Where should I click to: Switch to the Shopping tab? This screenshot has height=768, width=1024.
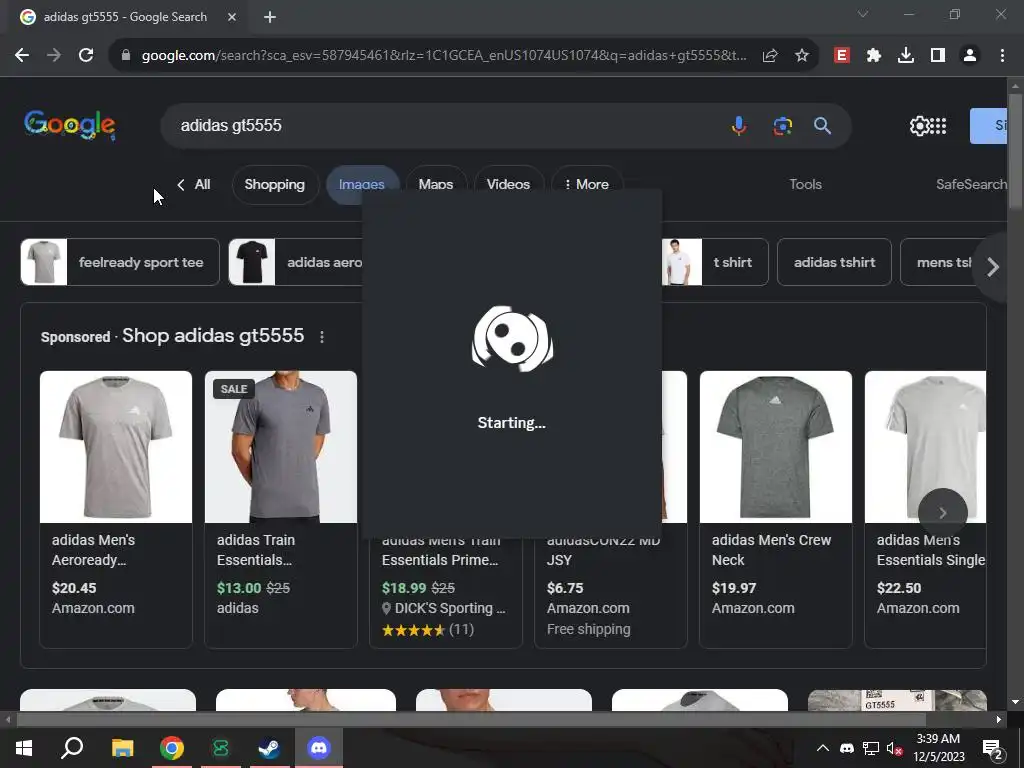(274, 185)
